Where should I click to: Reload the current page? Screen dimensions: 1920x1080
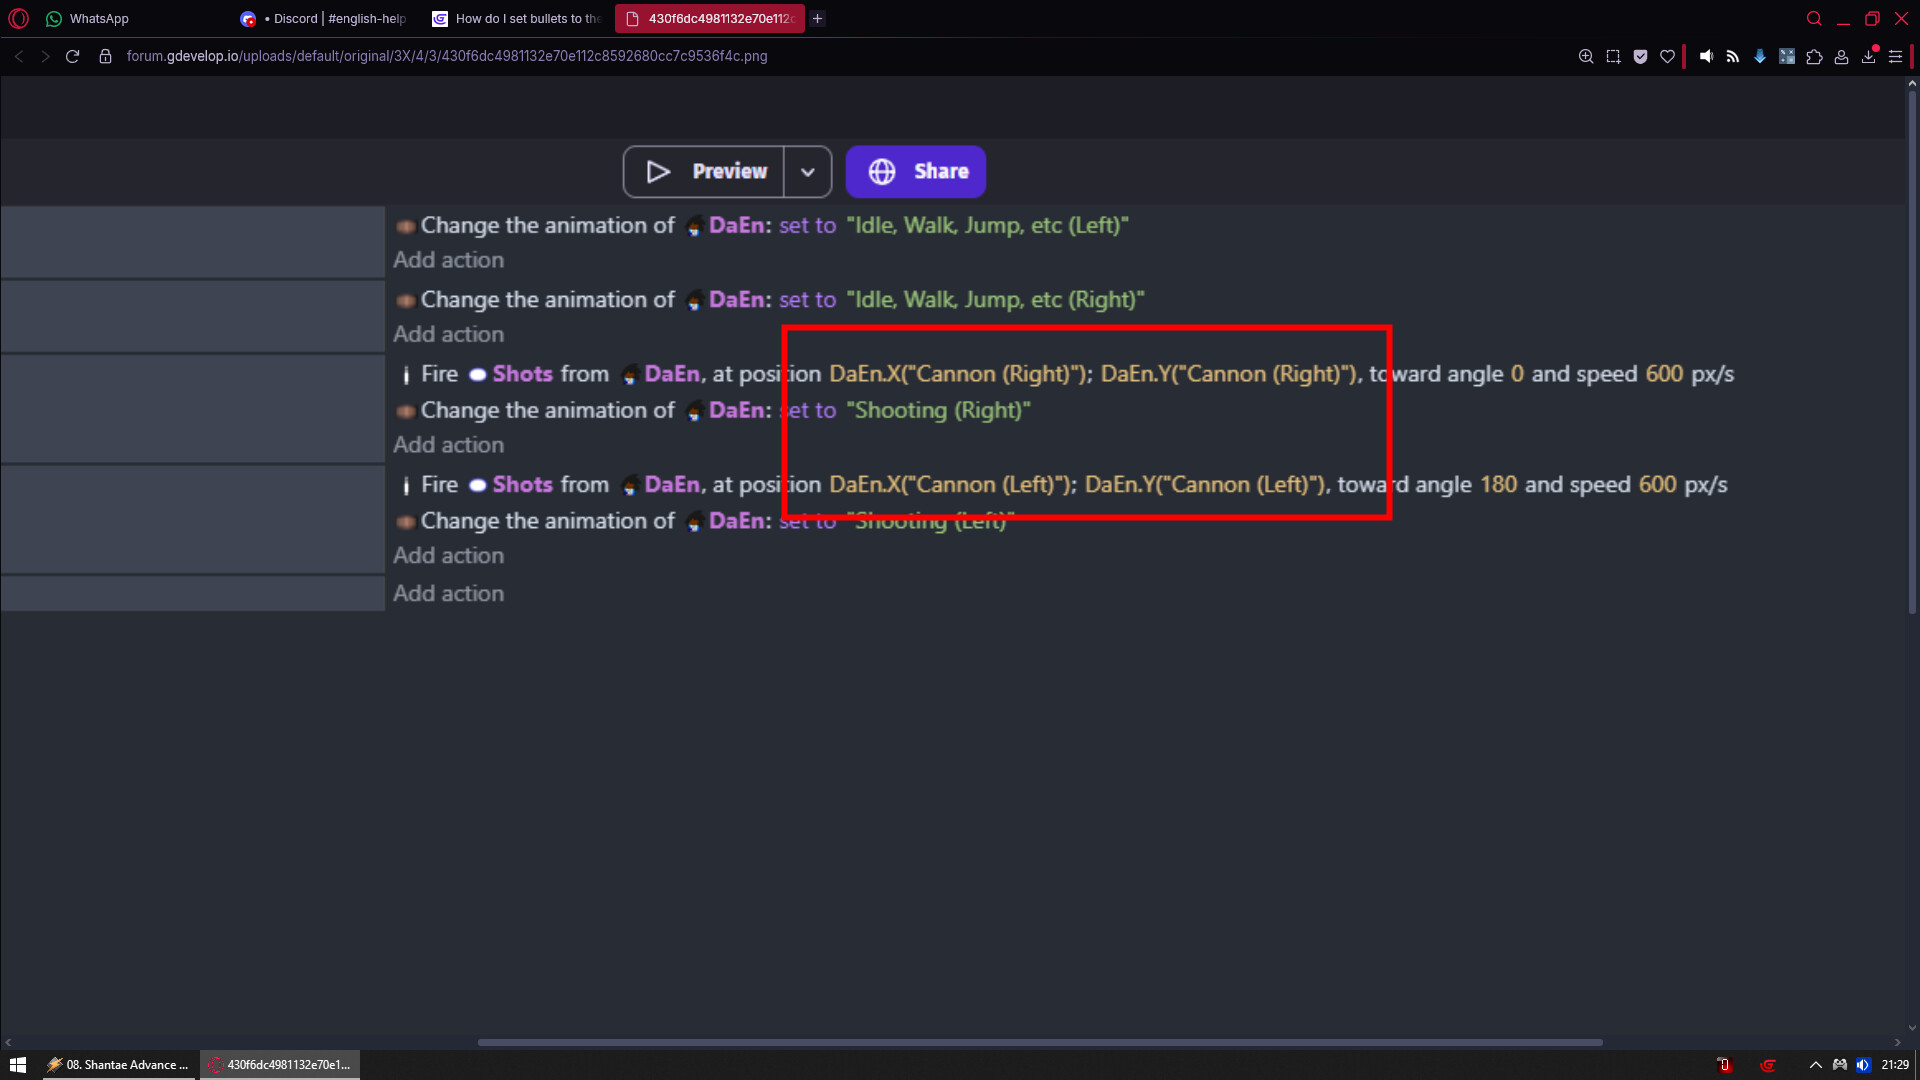(x=72, y=57)
